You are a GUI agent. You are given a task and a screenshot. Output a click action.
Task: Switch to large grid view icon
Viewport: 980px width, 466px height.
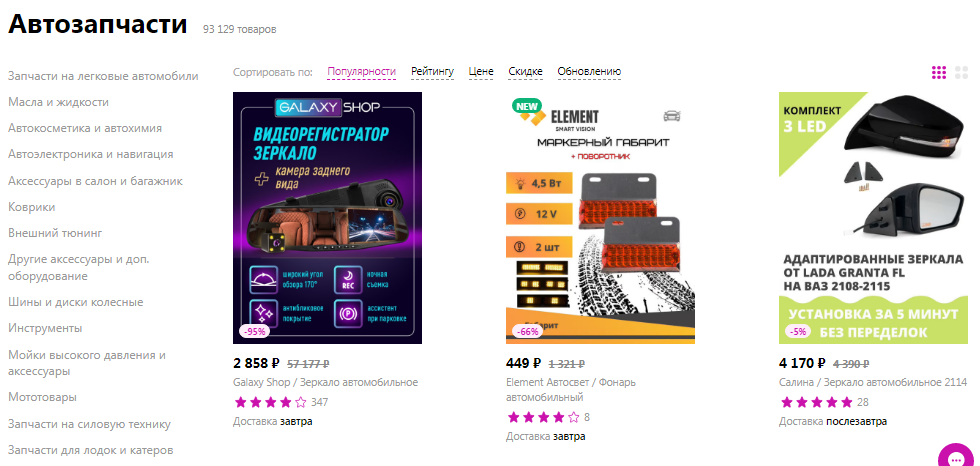(x=961, y=72)
